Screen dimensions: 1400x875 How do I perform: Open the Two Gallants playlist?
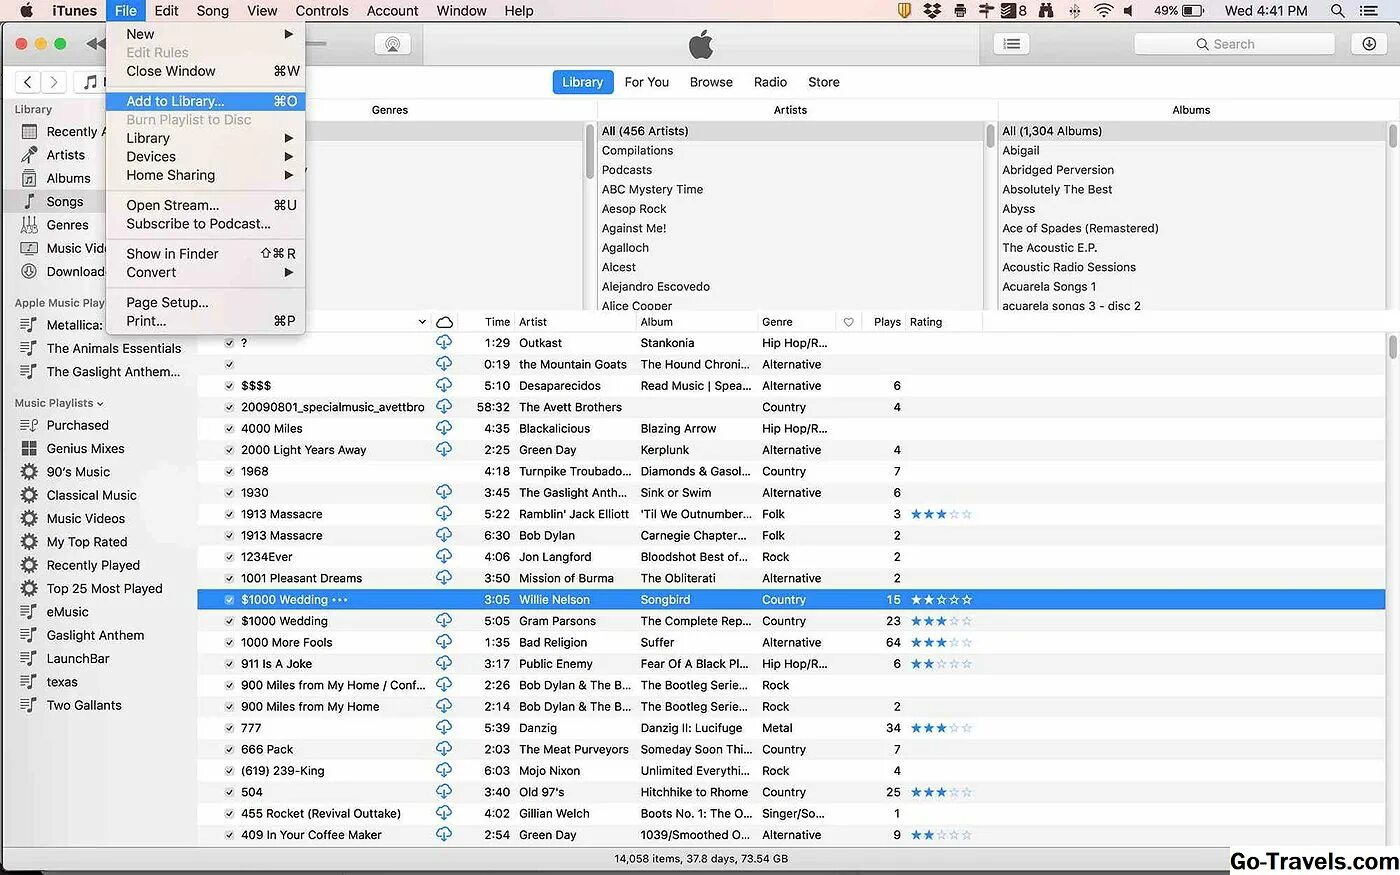(84, 705)
